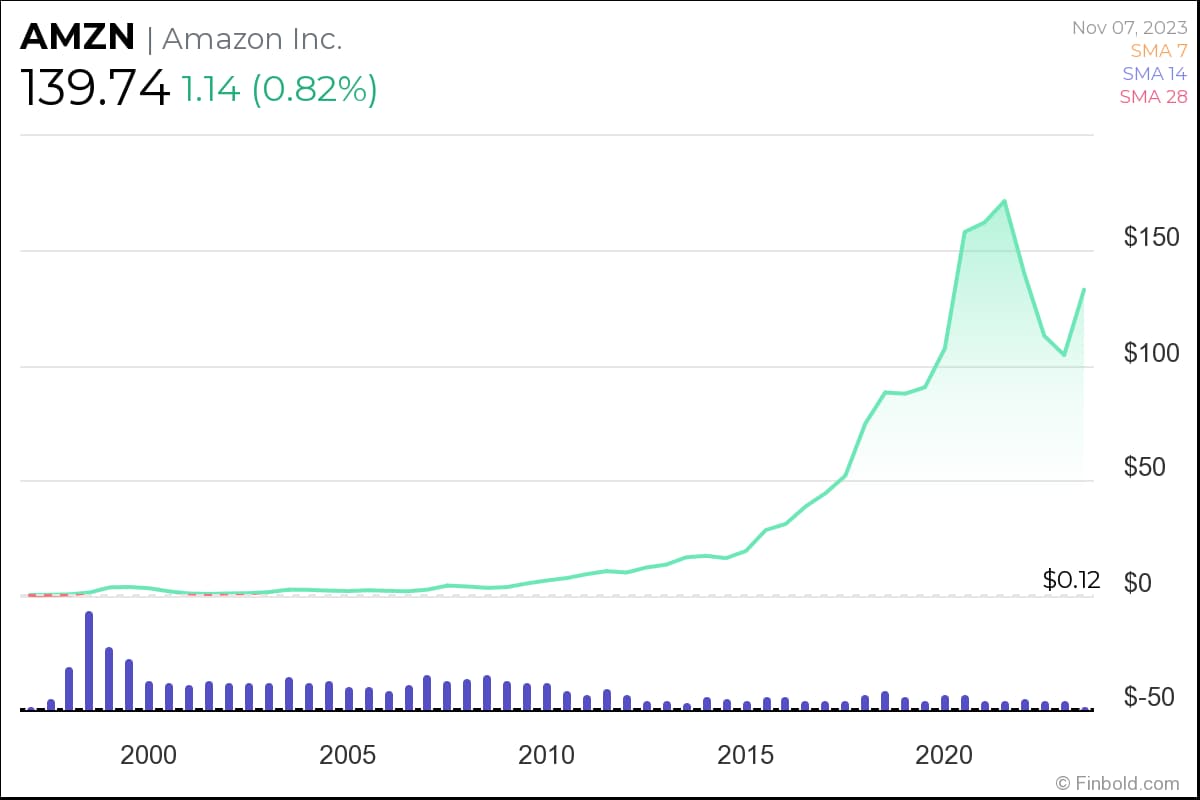This screenshot has width=1200, height=800.
Task: Click the current price 139.74
Action: tap(95, 90)
